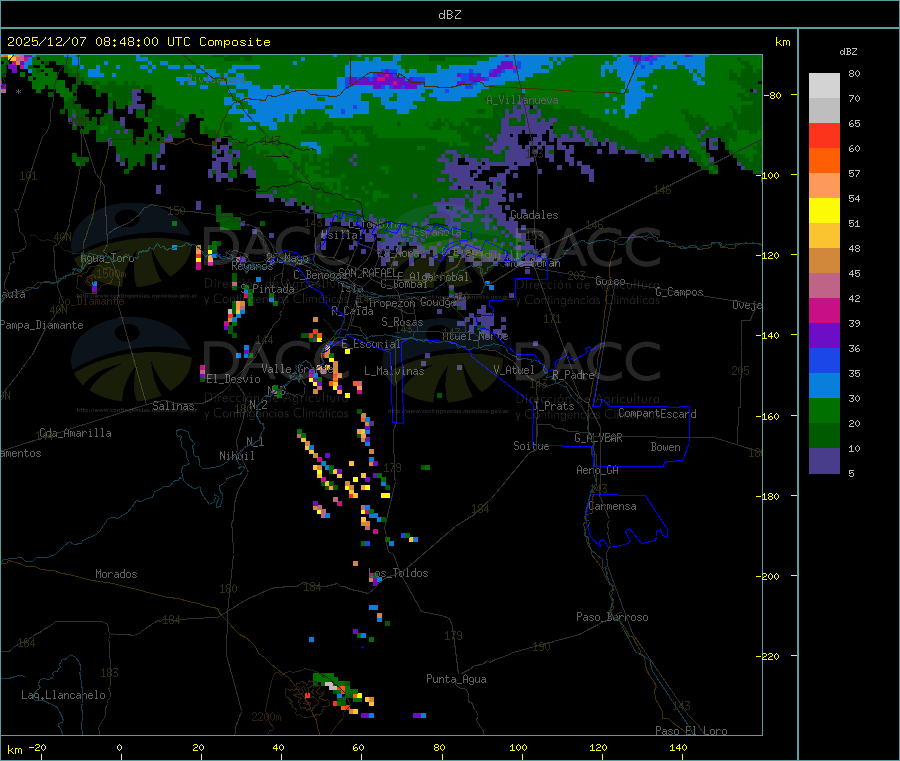Click the CompantEscard map label
The image size is (900, 761).
click(x=658, y=414)
